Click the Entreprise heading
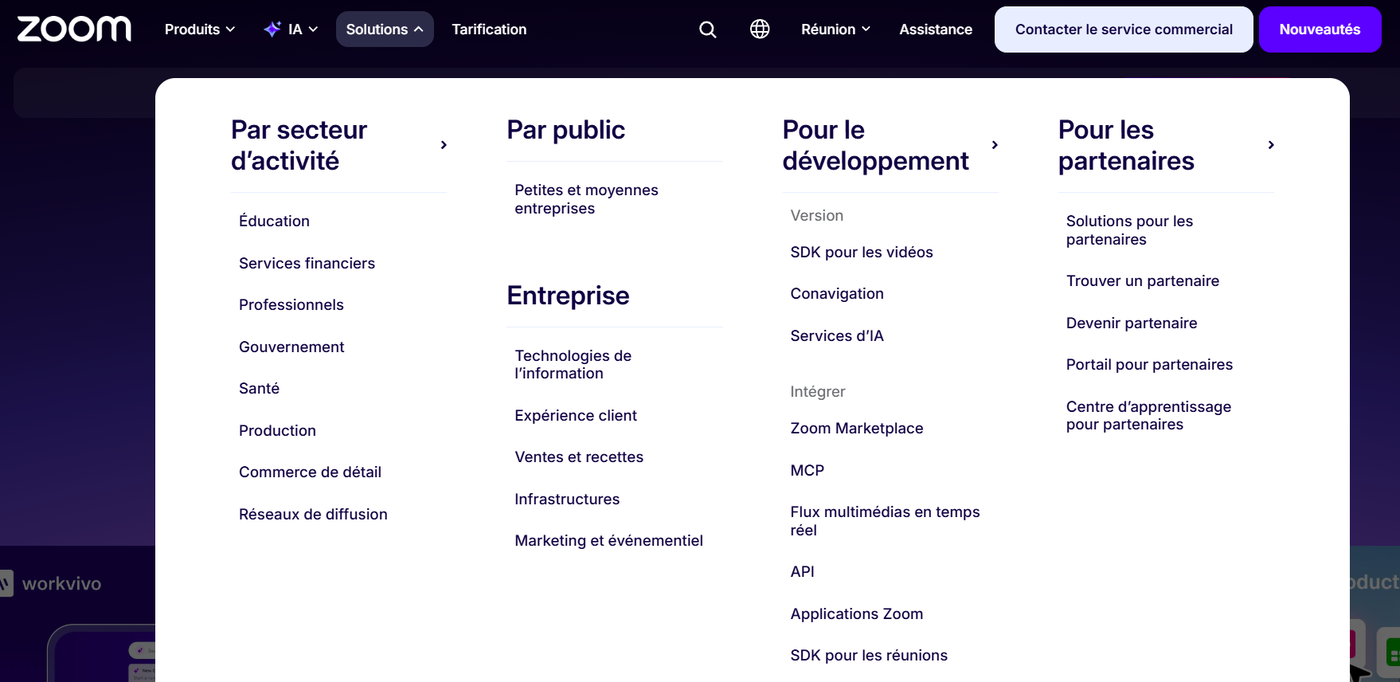Viewport: 1400px width, 682px height. pos(568,296)
